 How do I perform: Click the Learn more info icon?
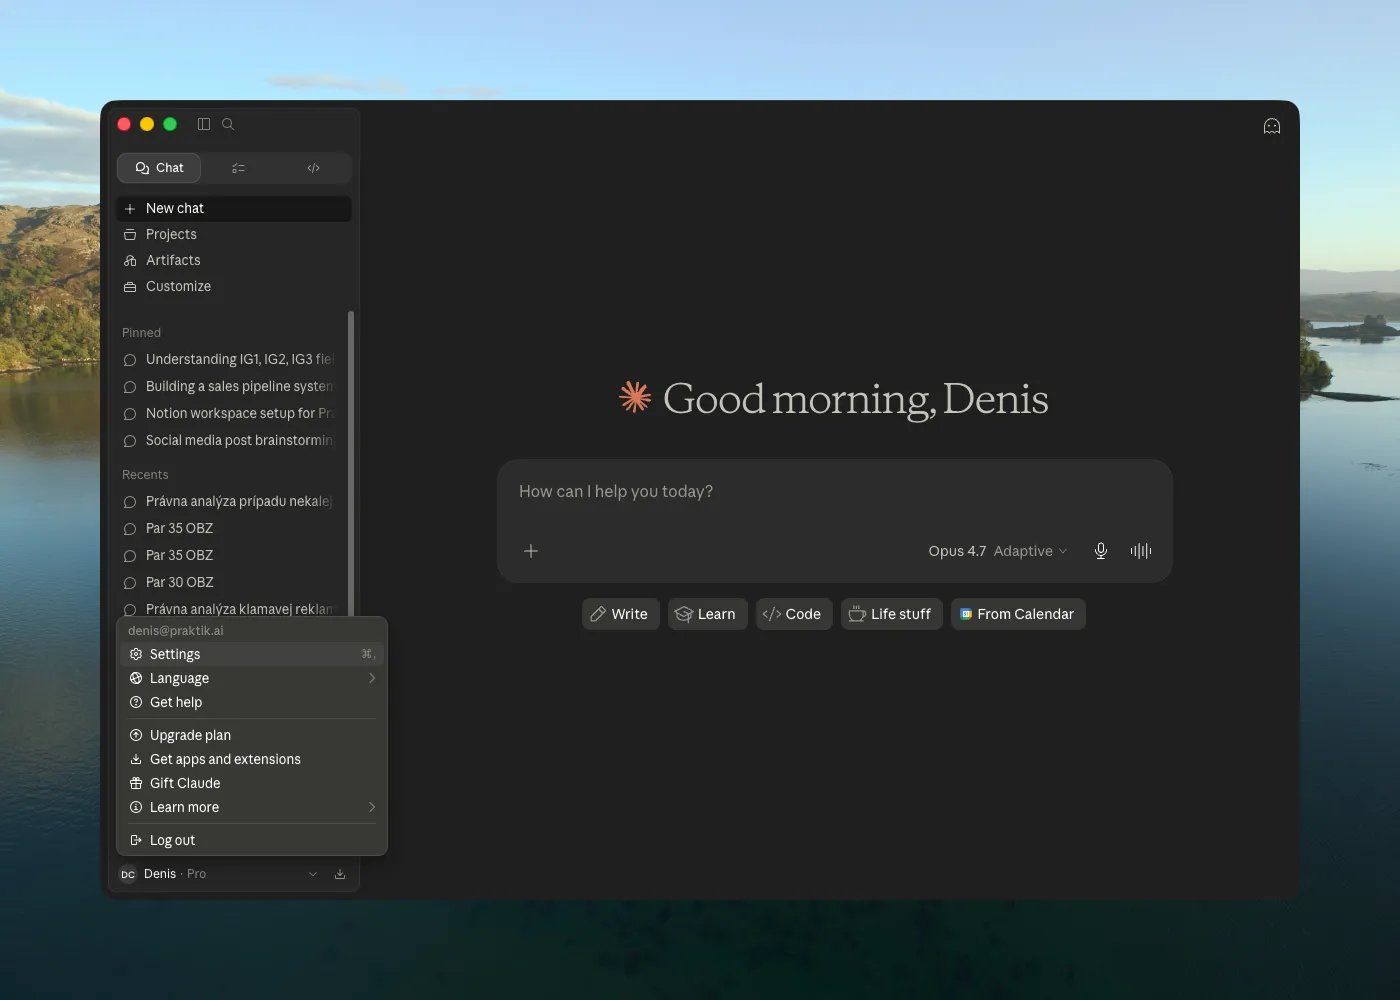pos(136,807)
